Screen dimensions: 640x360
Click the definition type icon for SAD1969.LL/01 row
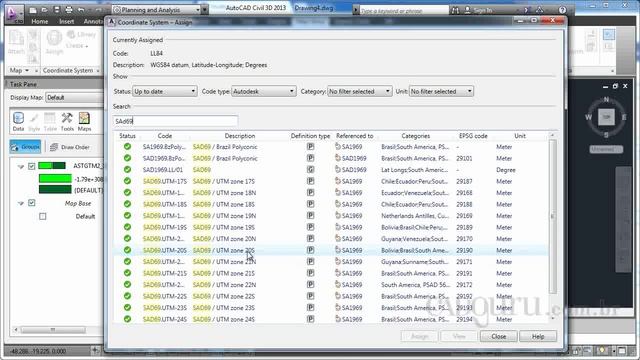310,169
